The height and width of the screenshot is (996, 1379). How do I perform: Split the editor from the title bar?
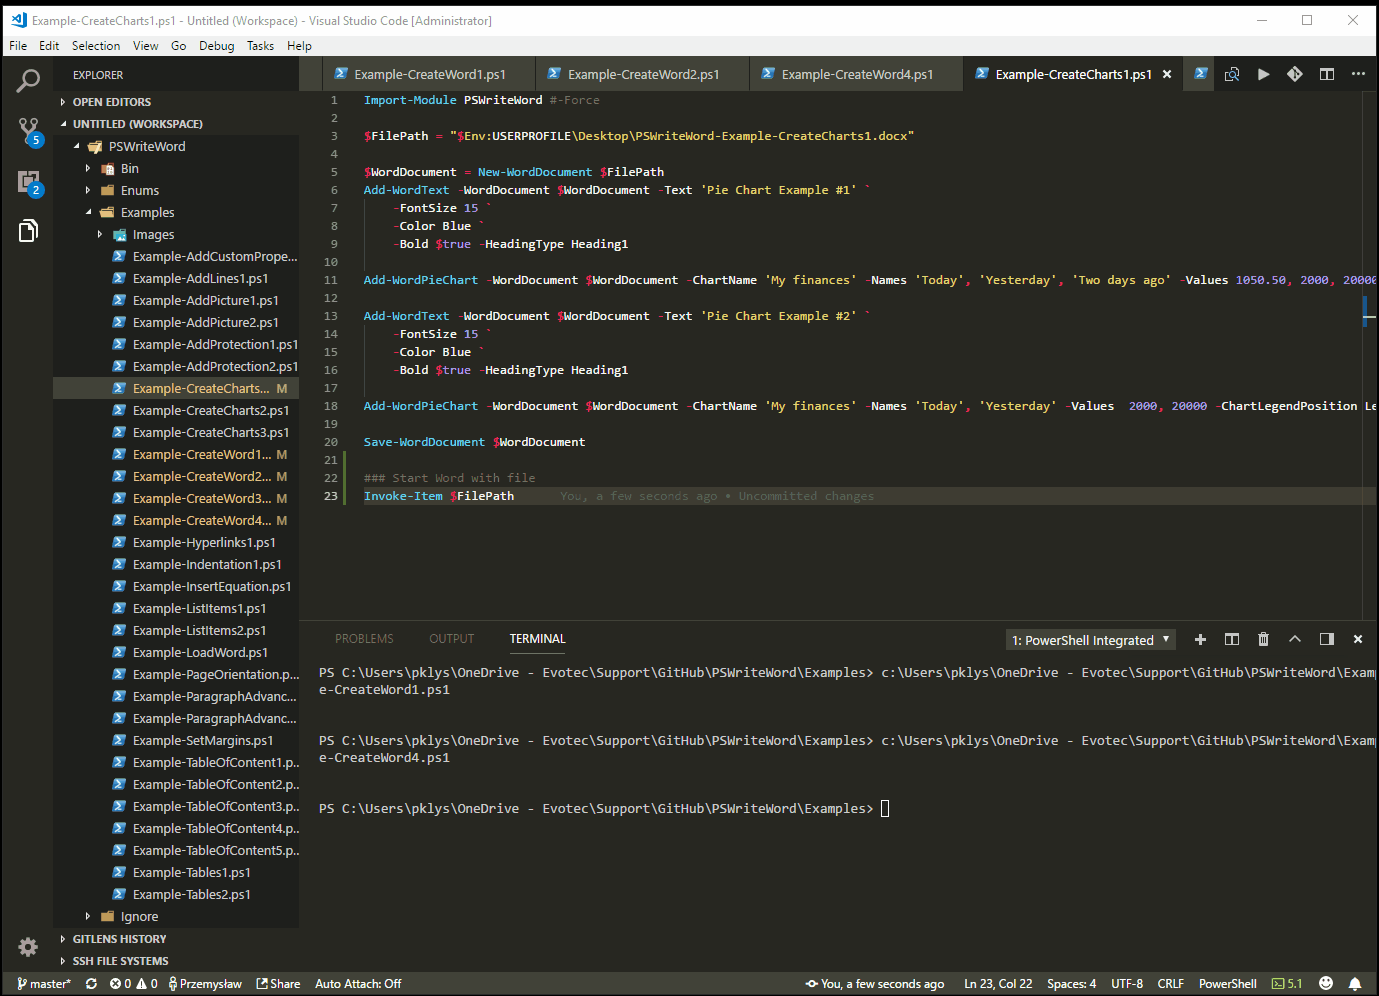click(1326, 74)
